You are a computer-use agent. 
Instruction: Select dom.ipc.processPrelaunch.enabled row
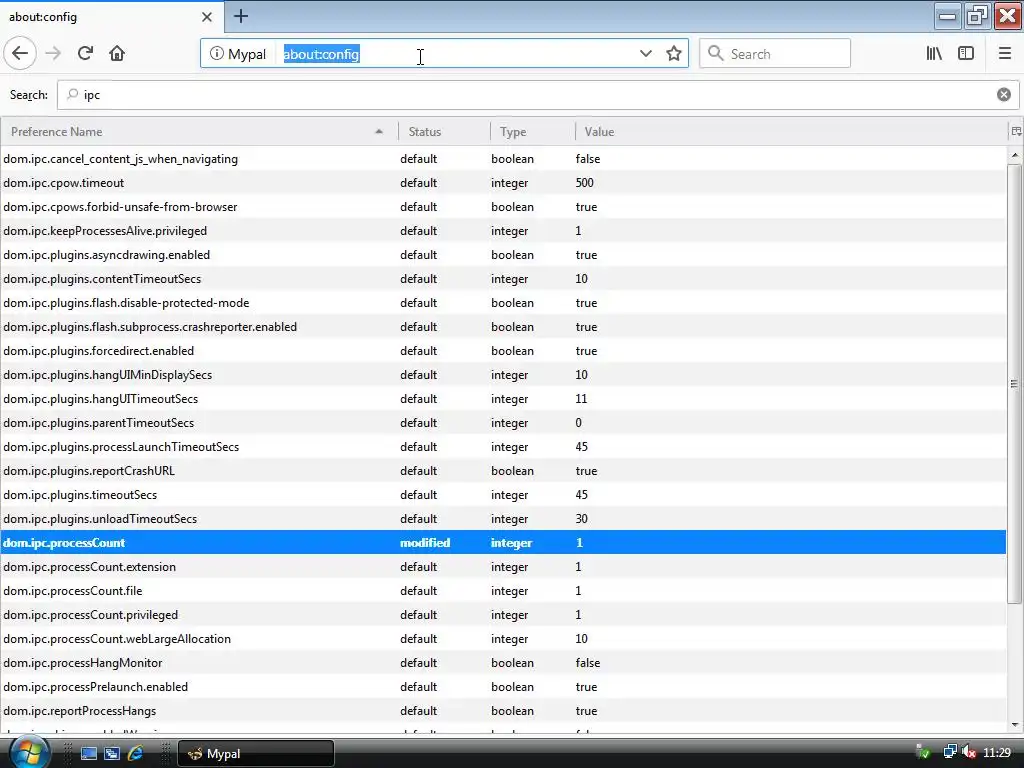coord(503,687)
